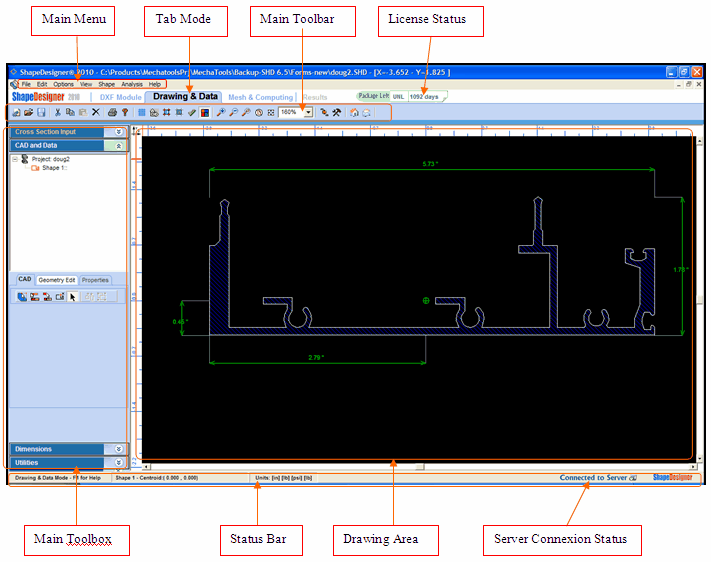Click the third CAD tool icon with red arrow
Screen dimensions: 711x562
pyautogui.click(x=47, y=297)
